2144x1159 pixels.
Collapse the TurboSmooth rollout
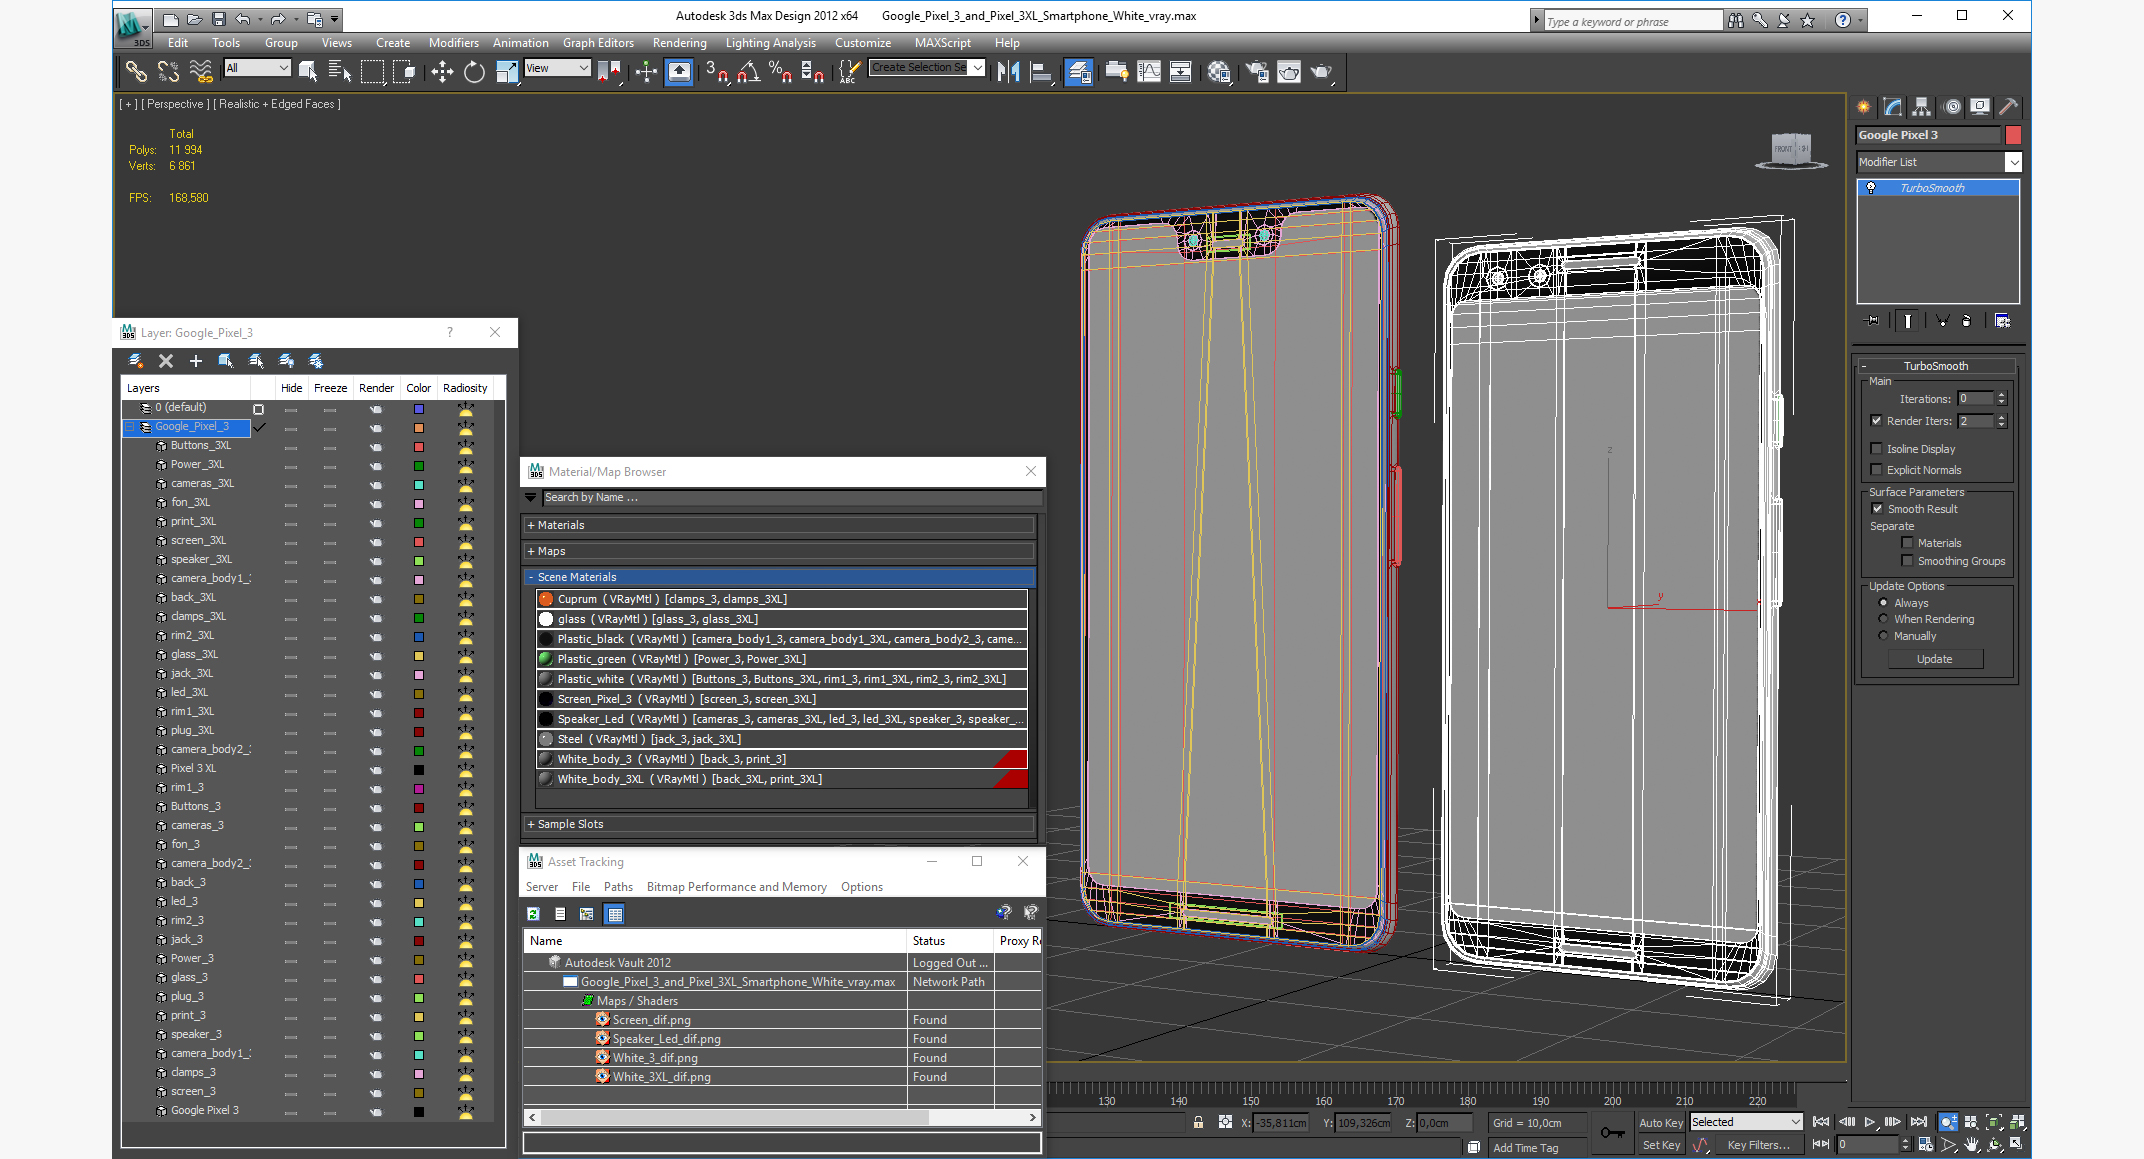[1935, 366]
